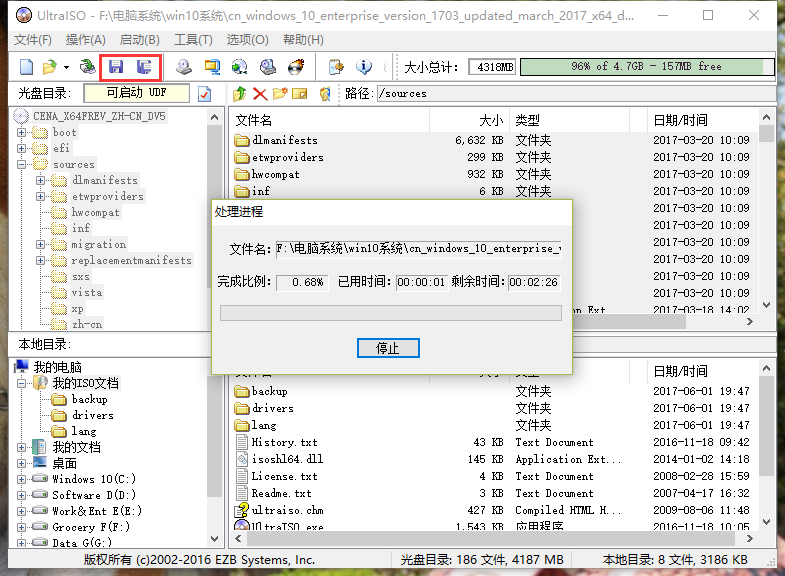Open the 文件(F) menu
This screenshot has width=785, height=576.
pyautogui.click(x=33, y=40)
